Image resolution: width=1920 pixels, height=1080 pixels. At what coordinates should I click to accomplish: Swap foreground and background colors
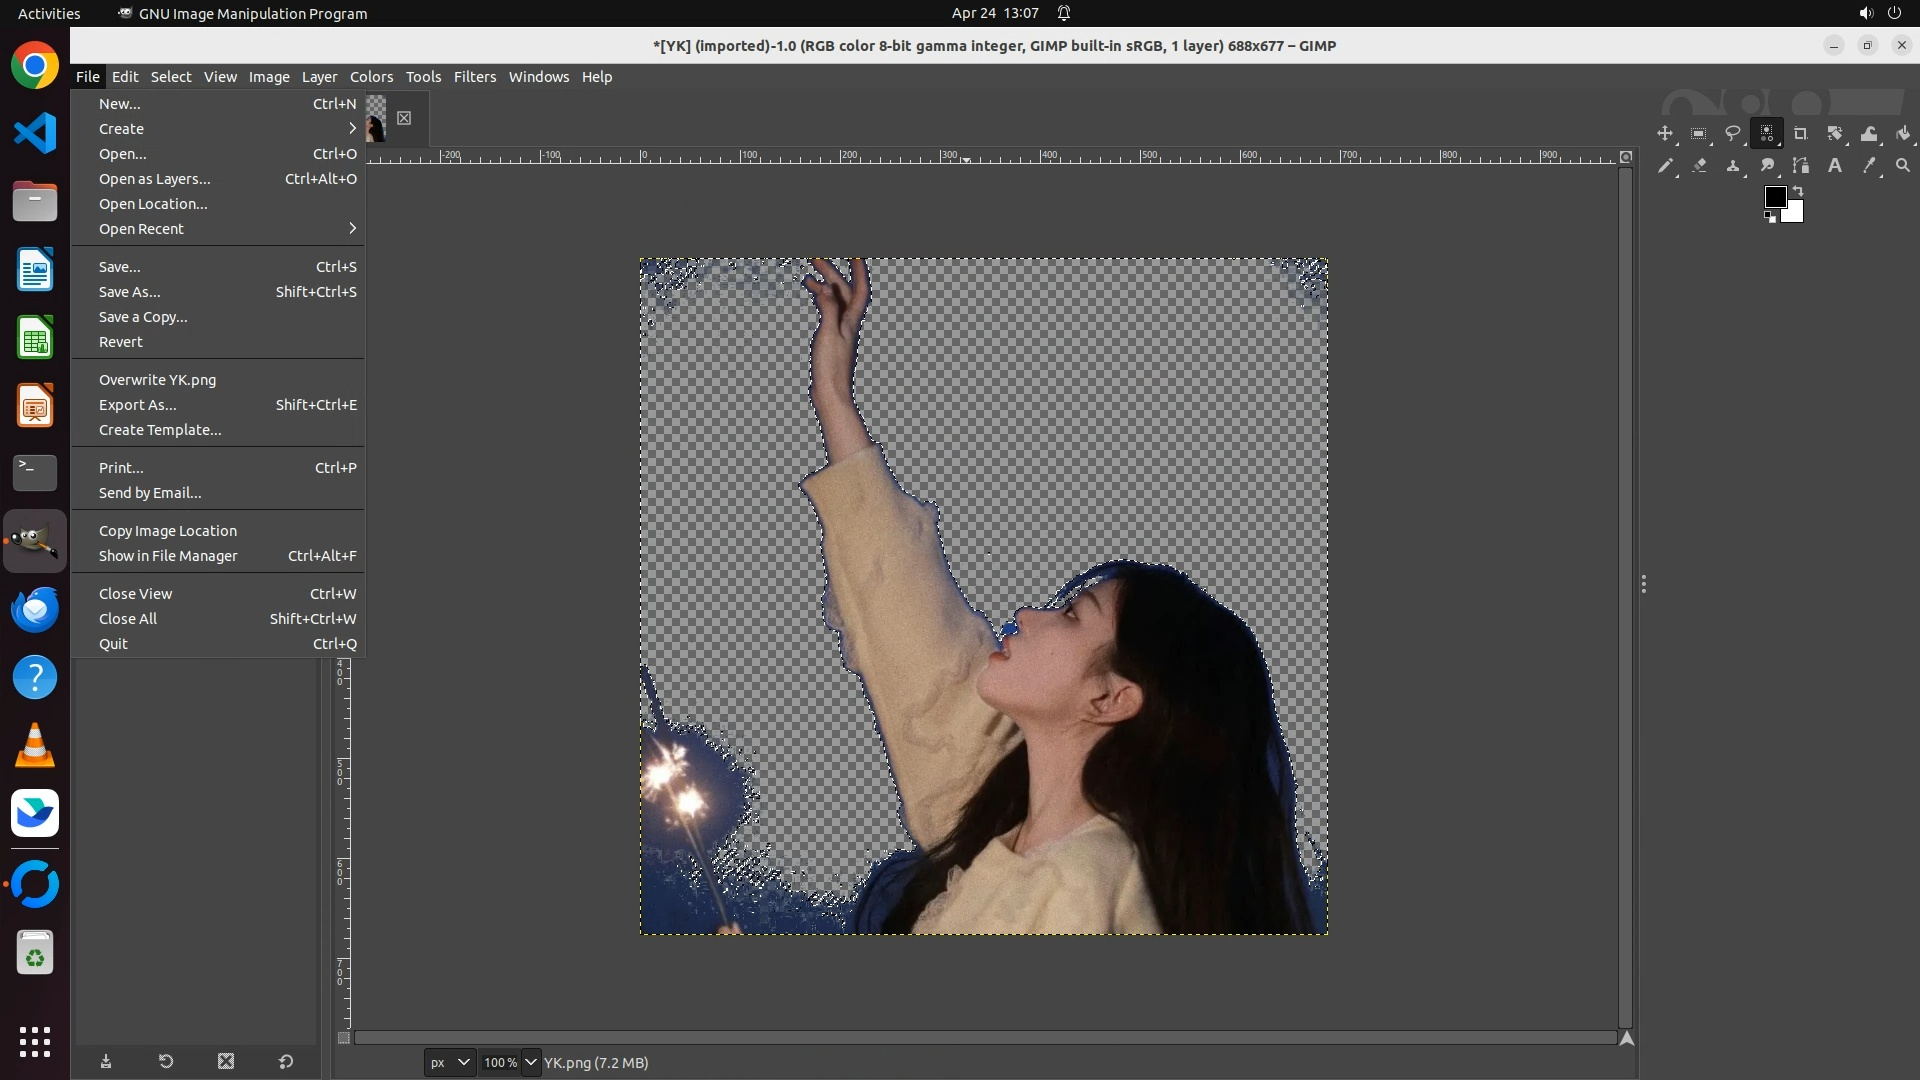1798,190
